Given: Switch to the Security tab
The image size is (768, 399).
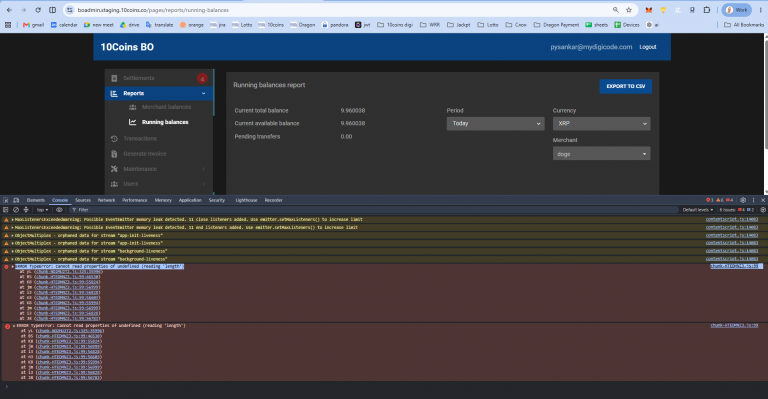Looking at the screenshot, I should coord(216,200).
